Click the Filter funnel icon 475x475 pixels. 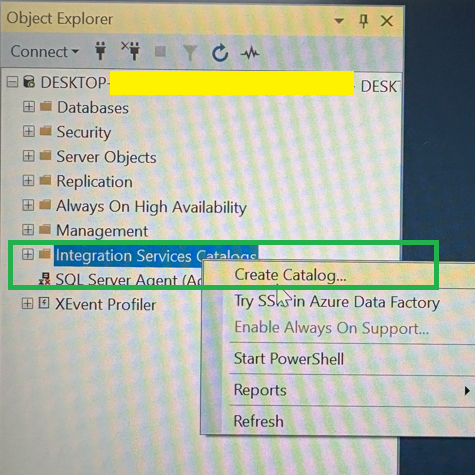click(x=190, y=53)
